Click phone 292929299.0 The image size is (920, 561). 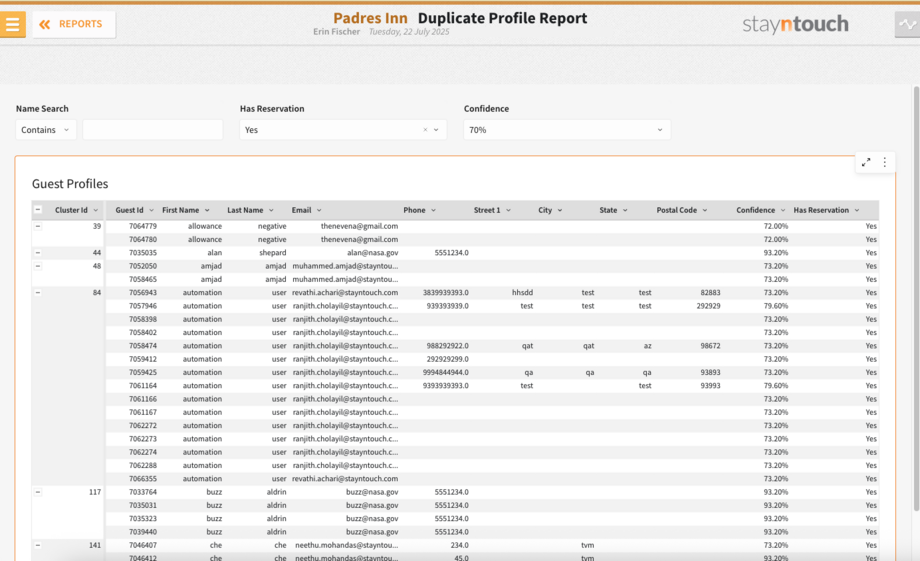[447, 359]
